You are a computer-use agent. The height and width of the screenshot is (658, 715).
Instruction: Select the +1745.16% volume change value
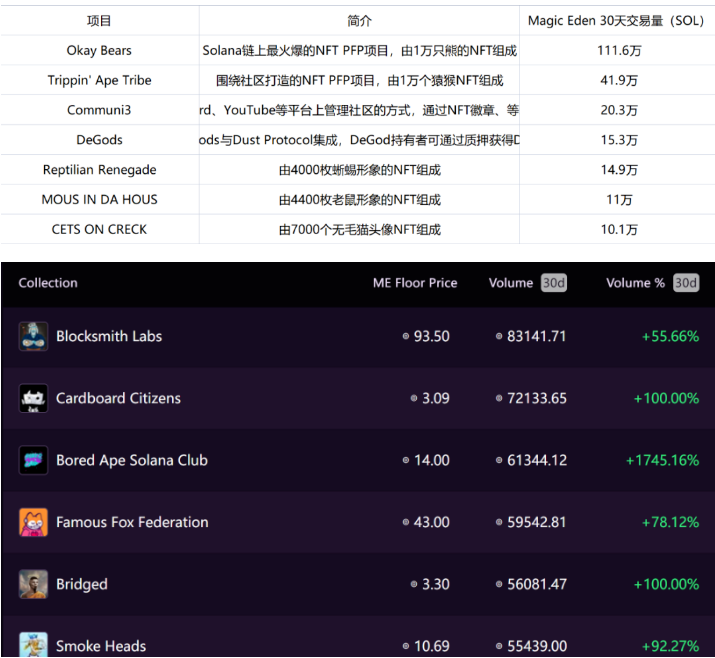click(x=662, y=460)
